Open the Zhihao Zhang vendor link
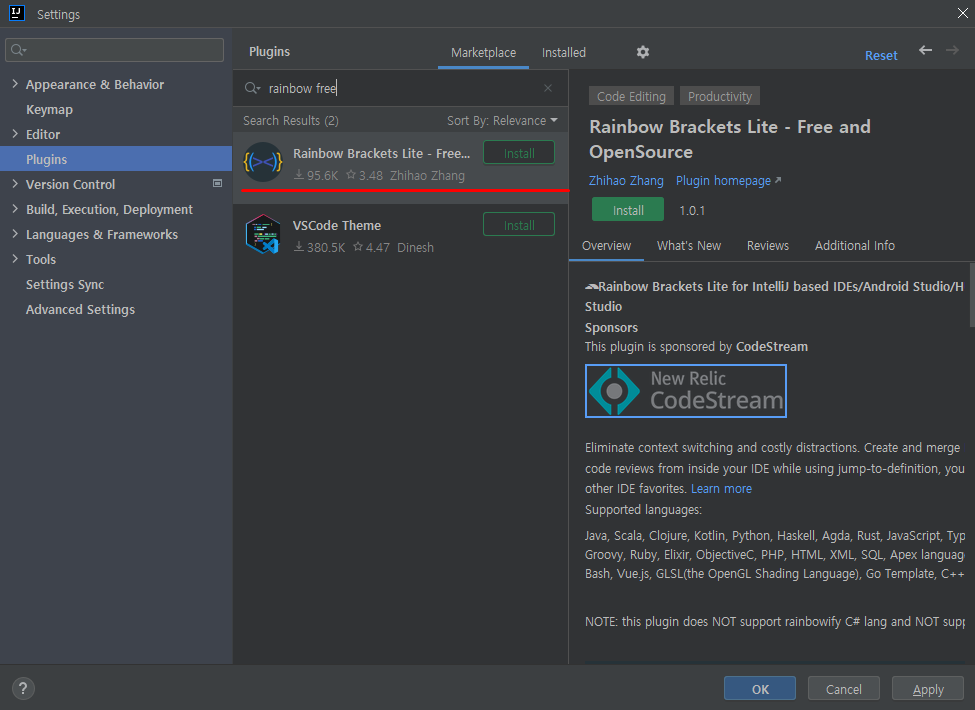This screenshot has width=975, height=710. (x=626, y=181)
